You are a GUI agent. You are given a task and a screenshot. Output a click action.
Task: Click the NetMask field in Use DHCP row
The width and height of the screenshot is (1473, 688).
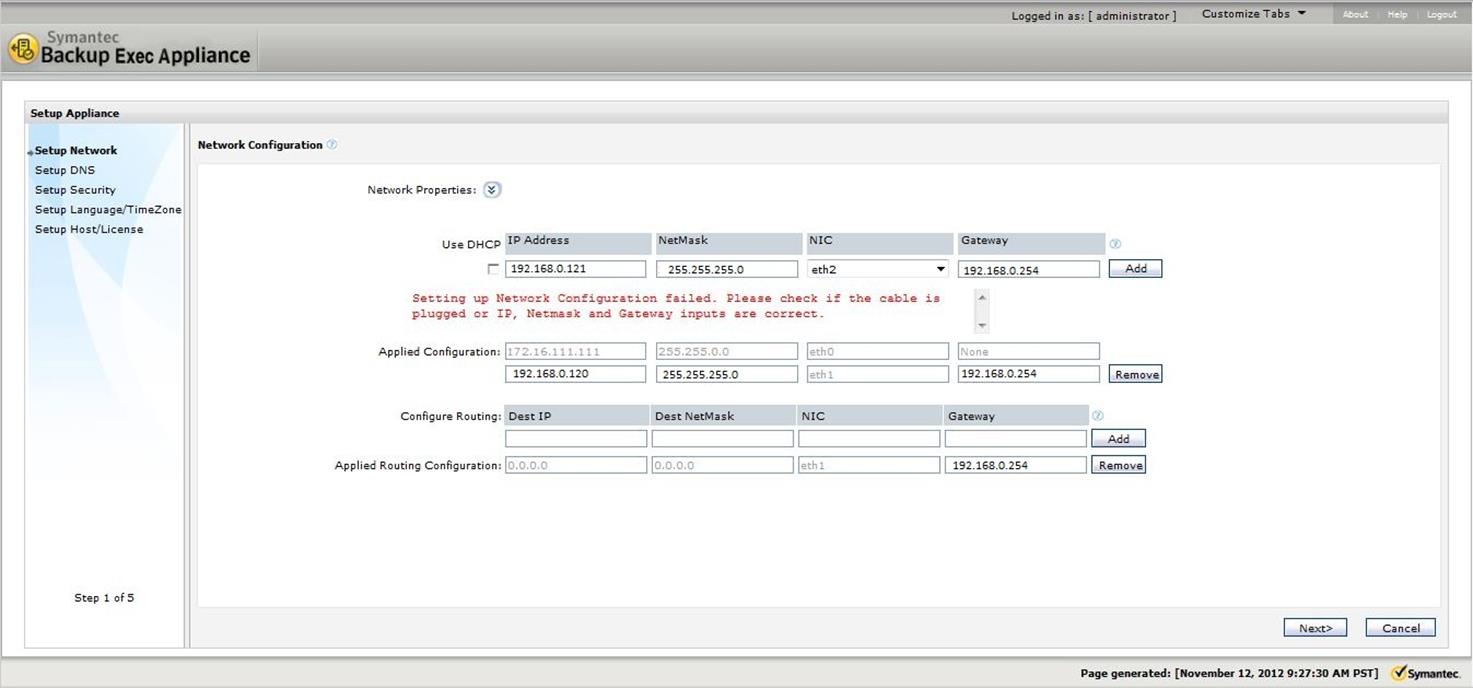(x=727, y=269)
